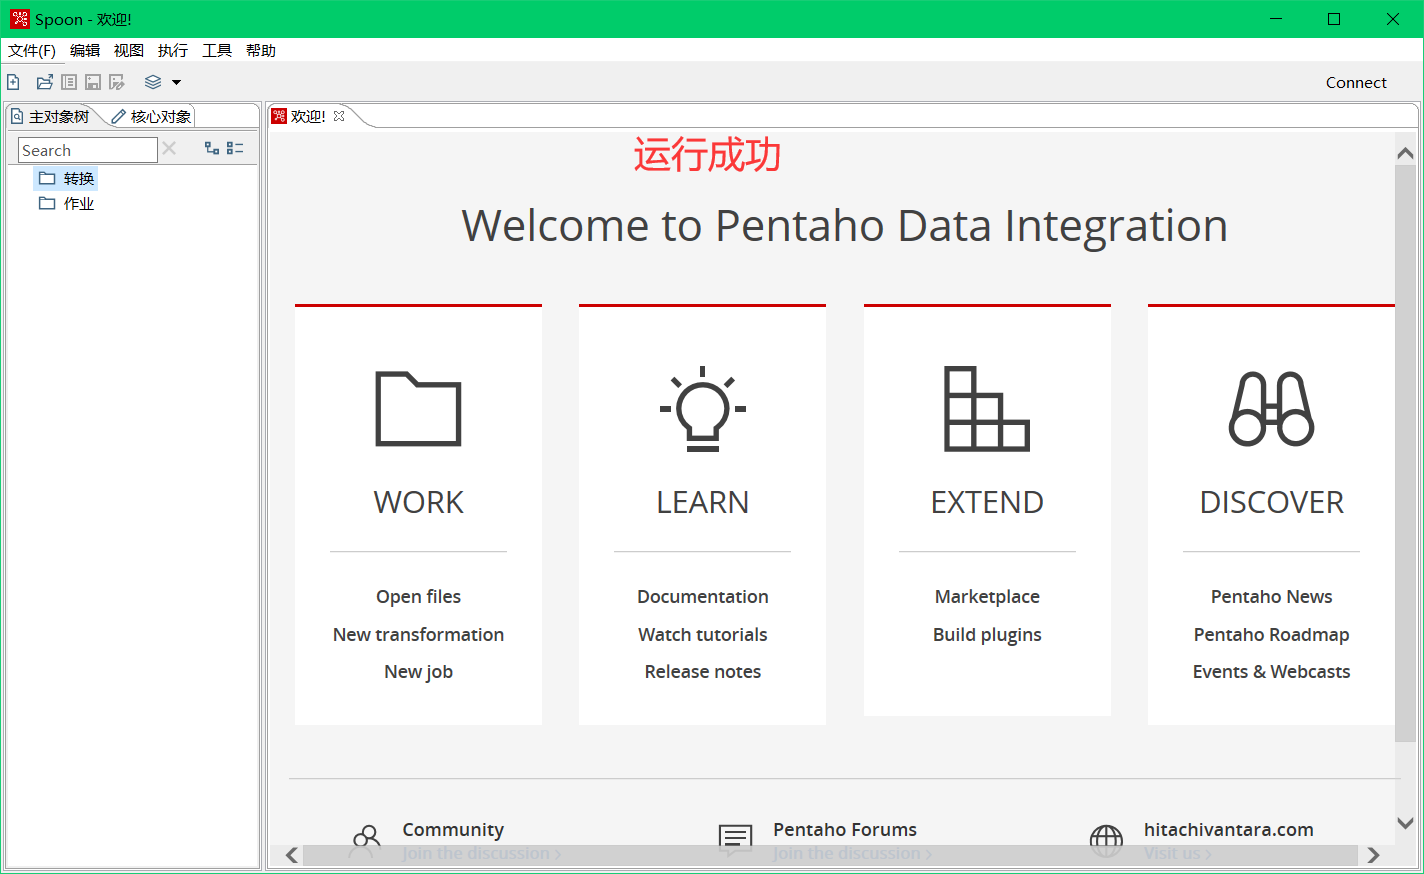
Task: Open the Watch tutorials link
Action: click(703, 634)
